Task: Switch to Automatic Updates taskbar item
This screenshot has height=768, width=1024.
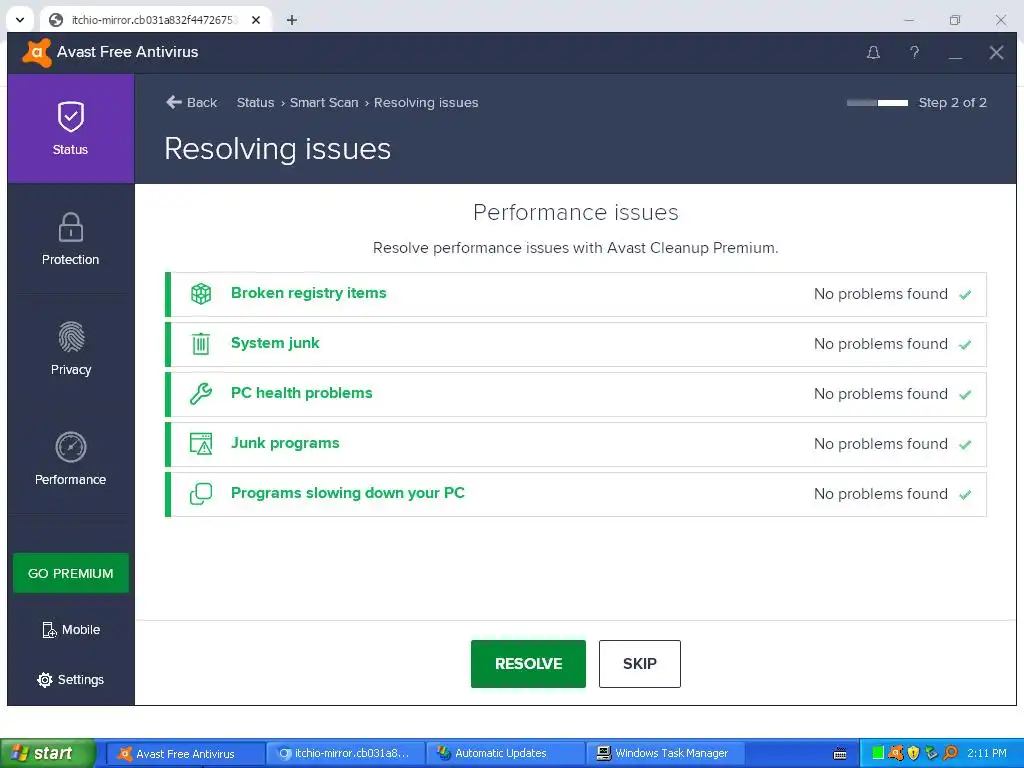Action: (x=505, y=753)
